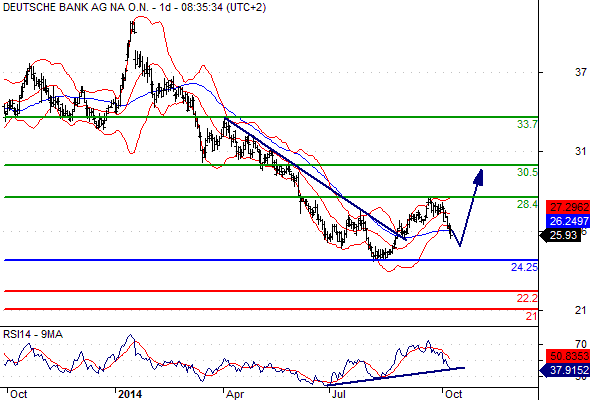Click the RSI14 - 9MA indicator label
This screenshot has width=590, height=400.
tap(33, 334)
